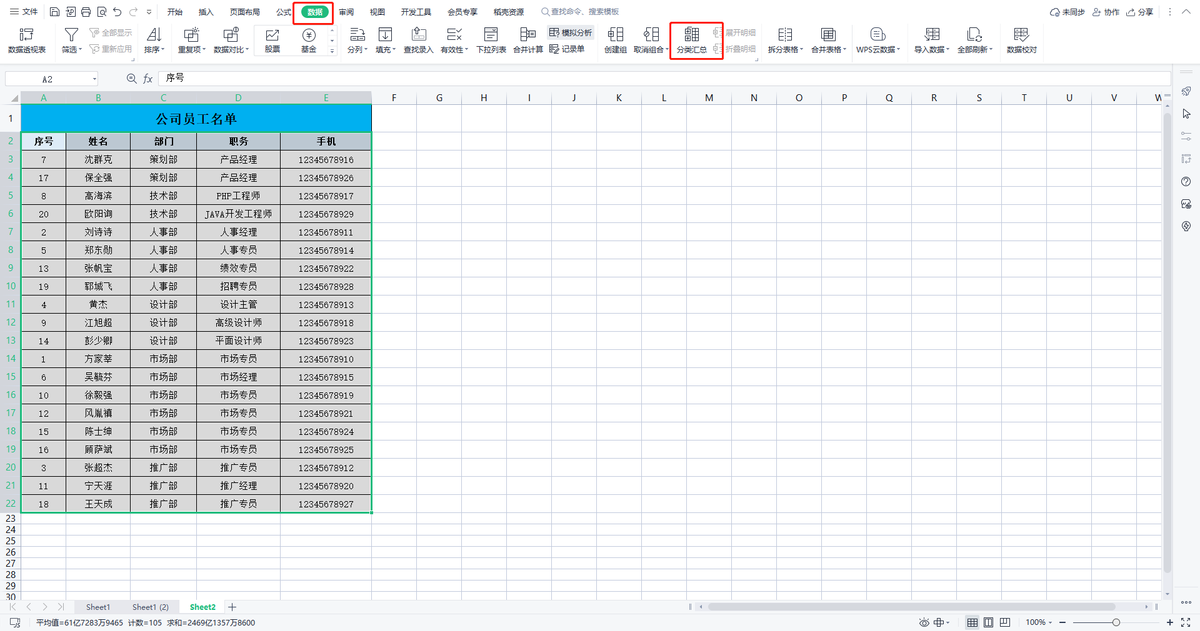Select column header F

[393, 98]
